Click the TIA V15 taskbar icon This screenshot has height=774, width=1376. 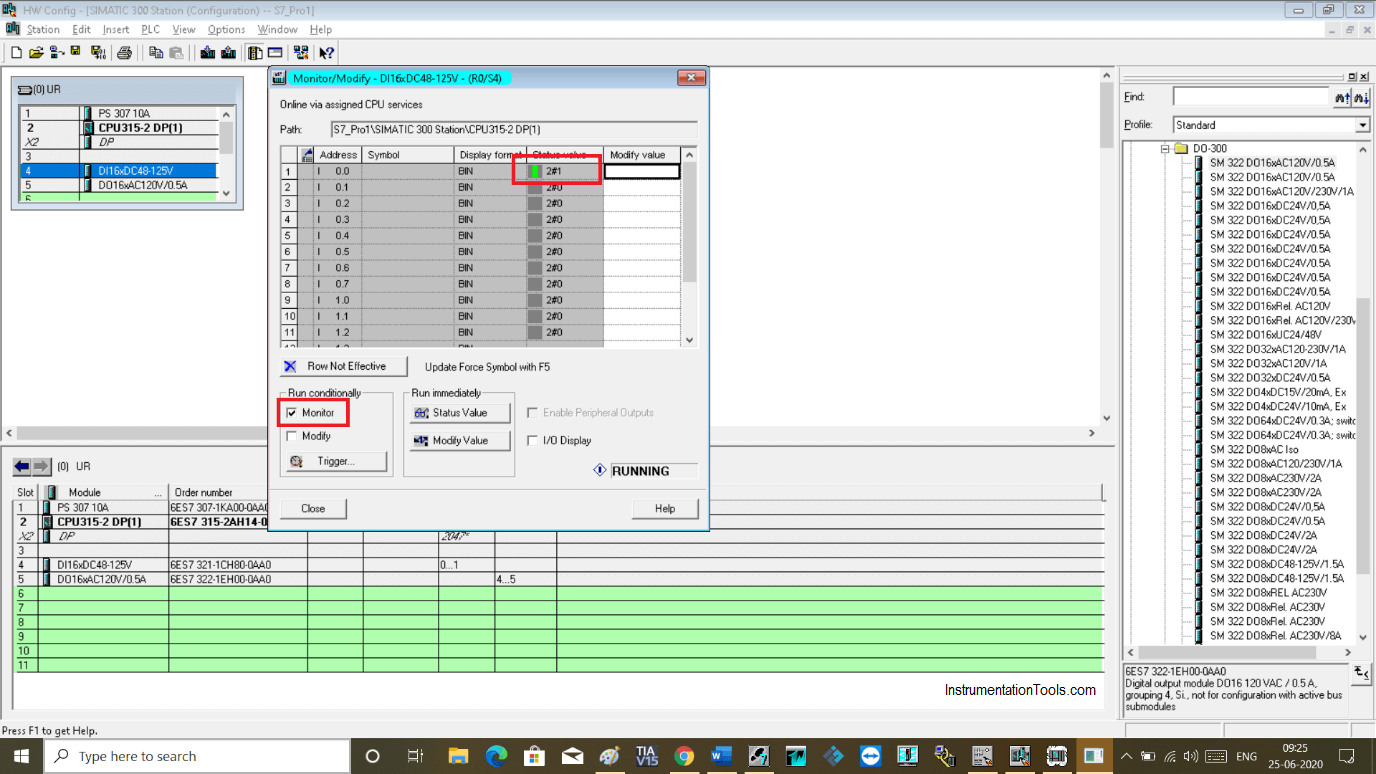[646, 756]
